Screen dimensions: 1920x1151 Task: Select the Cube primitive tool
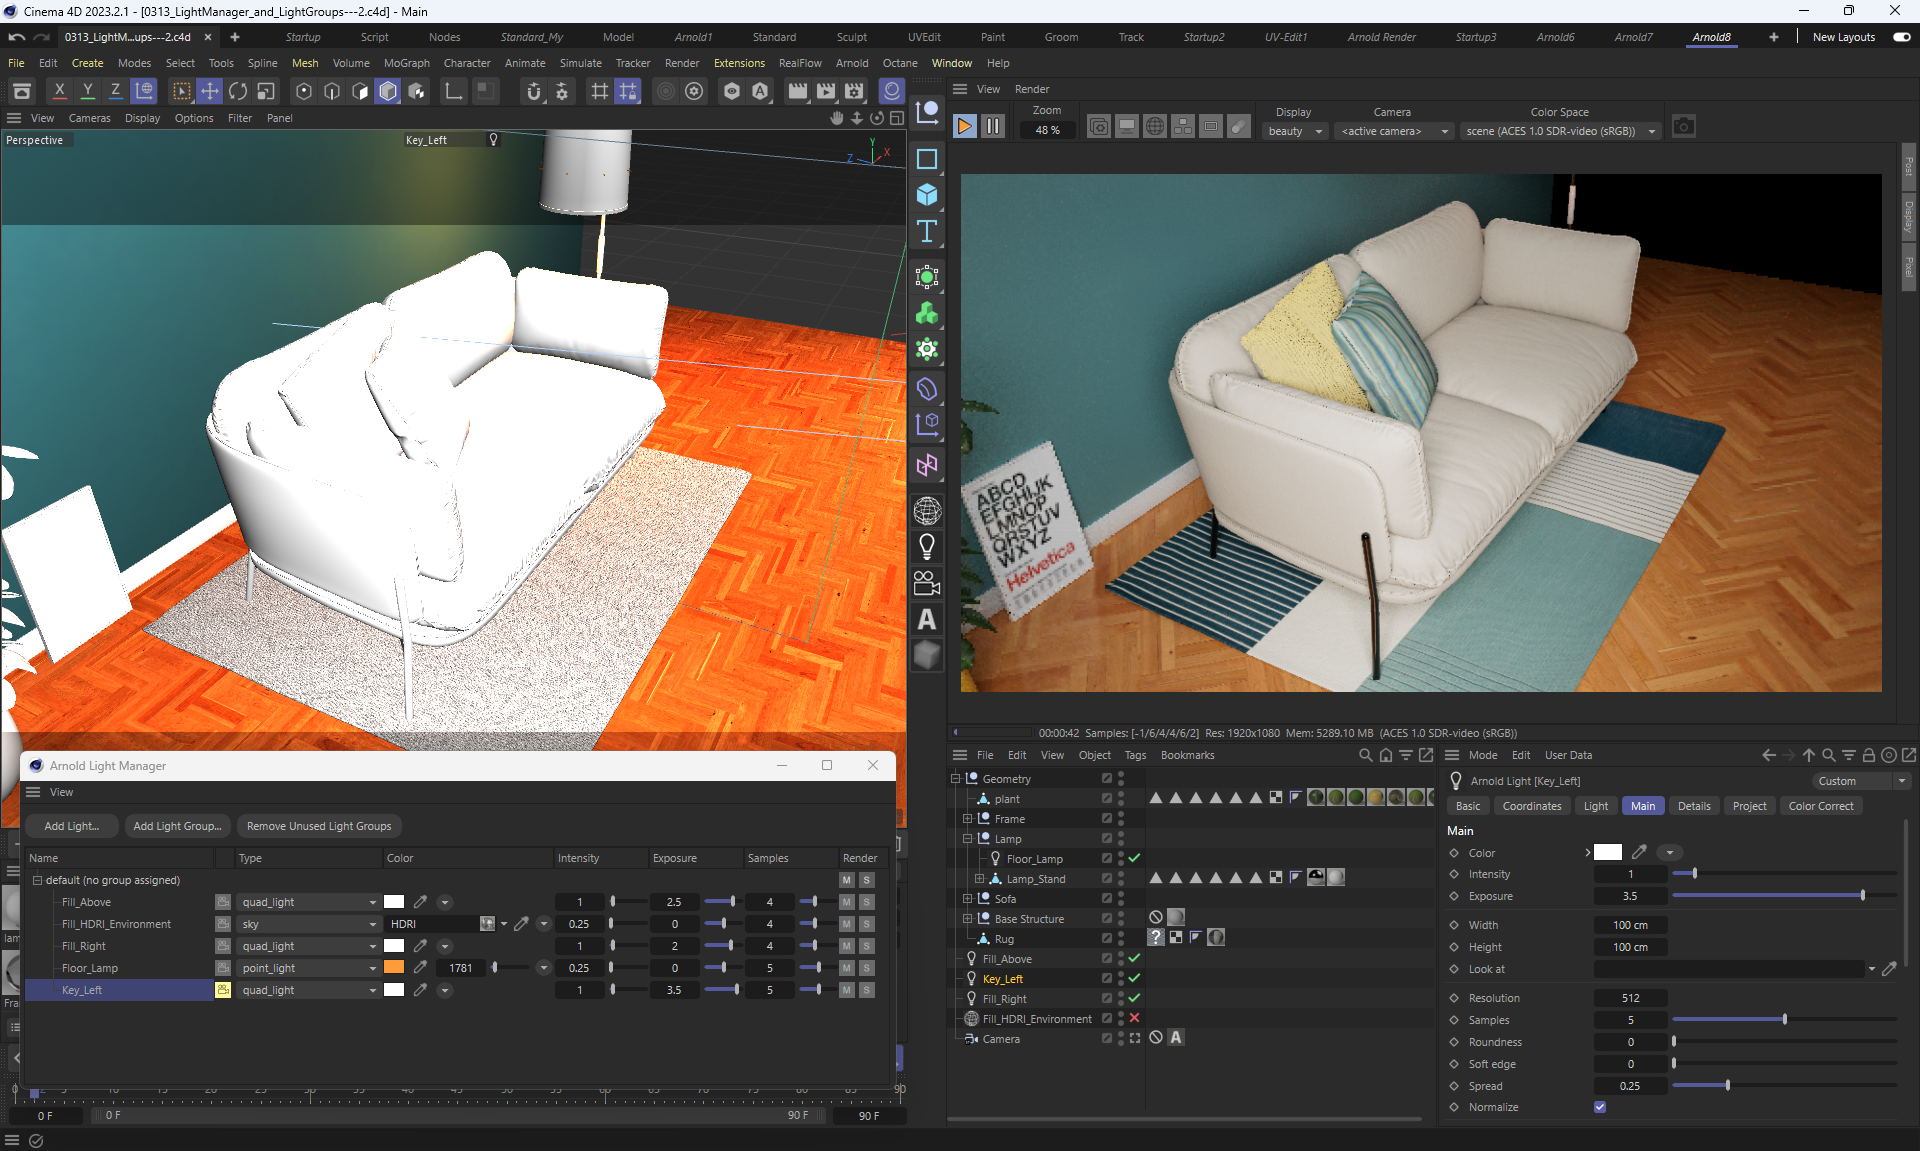coord(927,195)
